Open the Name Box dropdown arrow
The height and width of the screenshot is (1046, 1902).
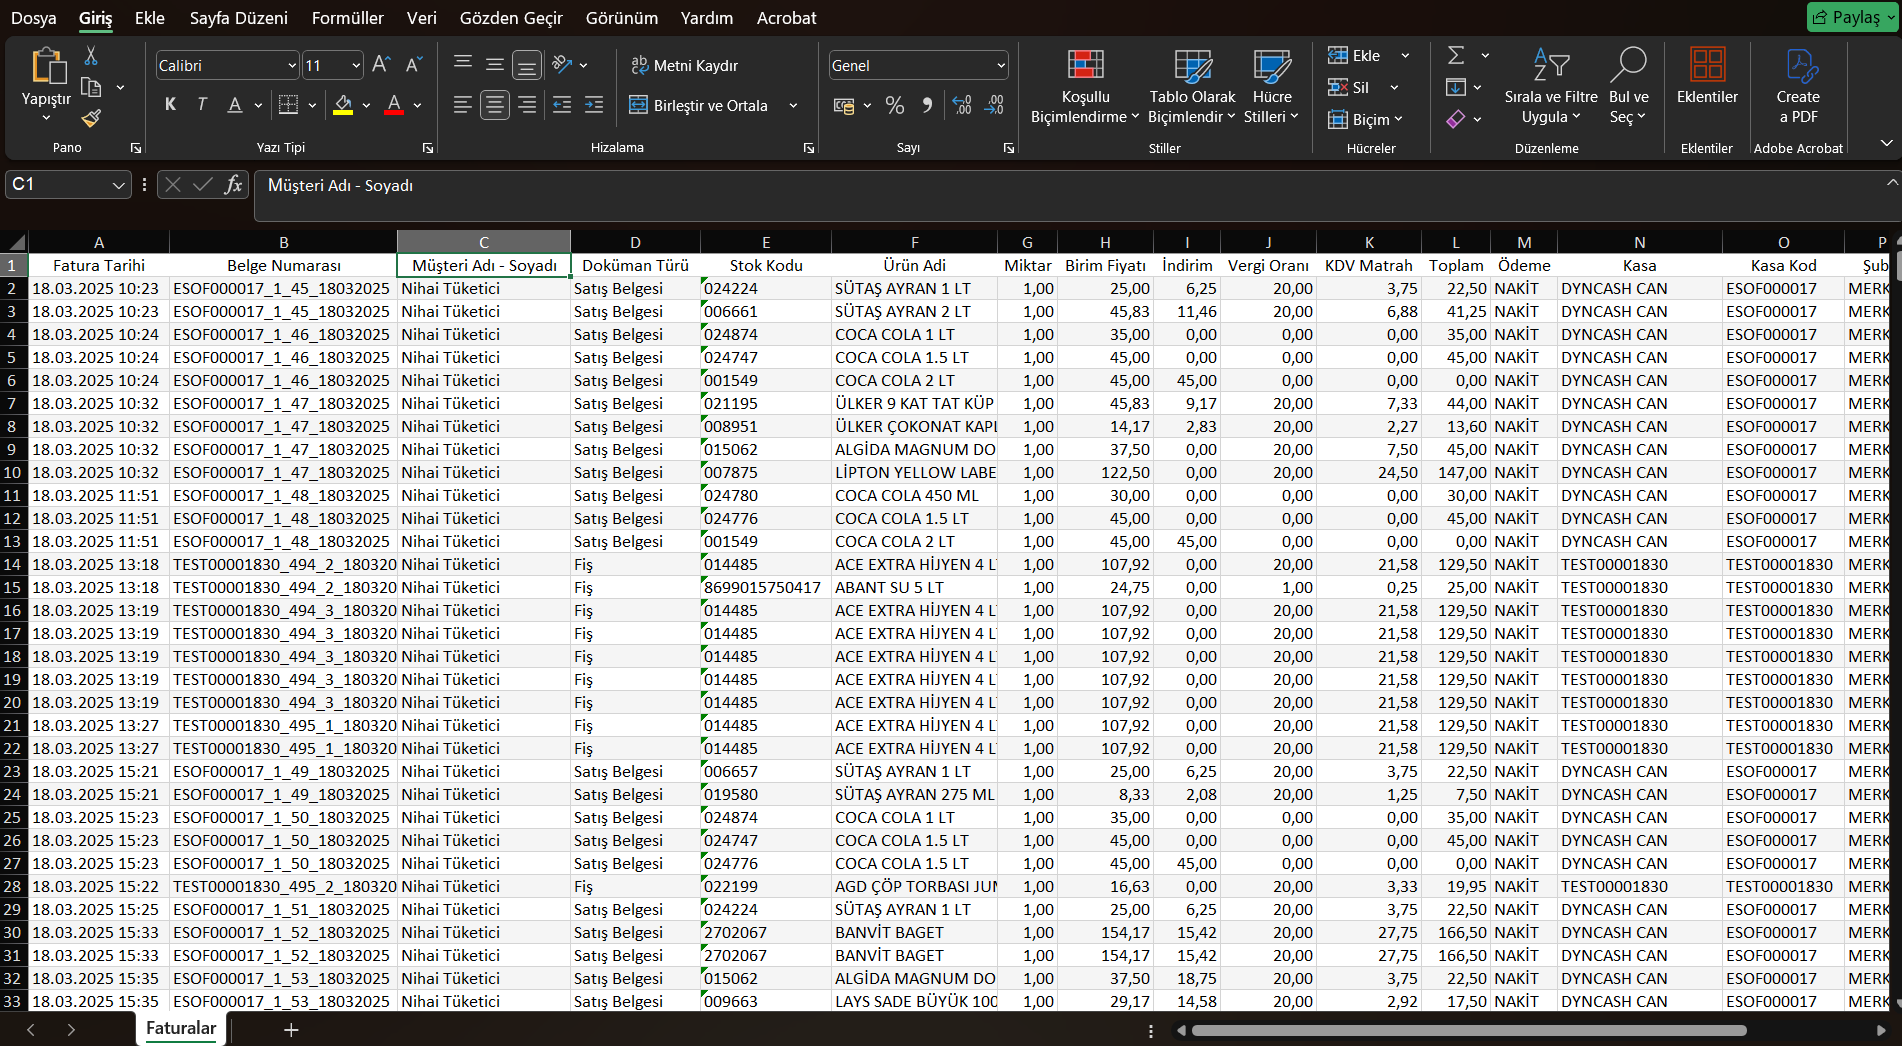118,185
